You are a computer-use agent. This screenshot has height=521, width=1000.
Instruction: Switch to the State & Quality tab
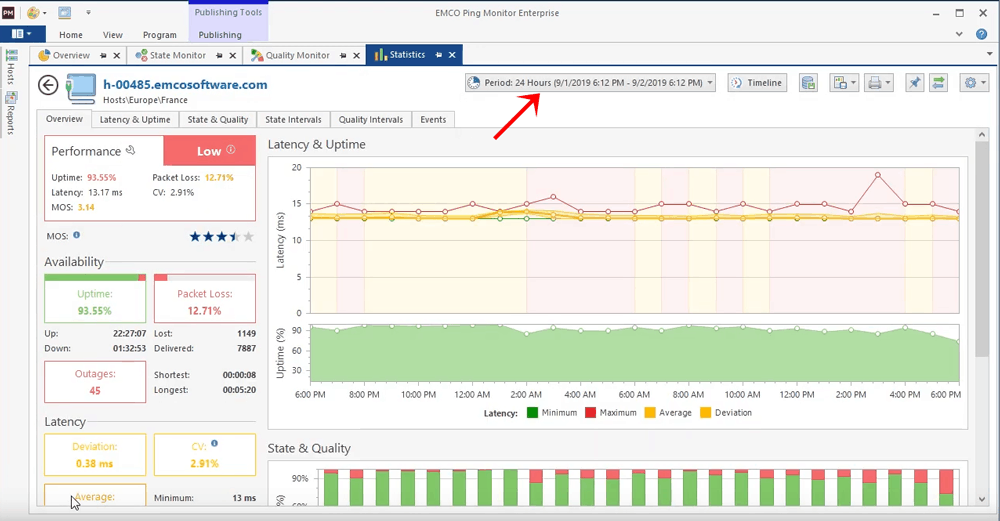(x=217, y=119)
